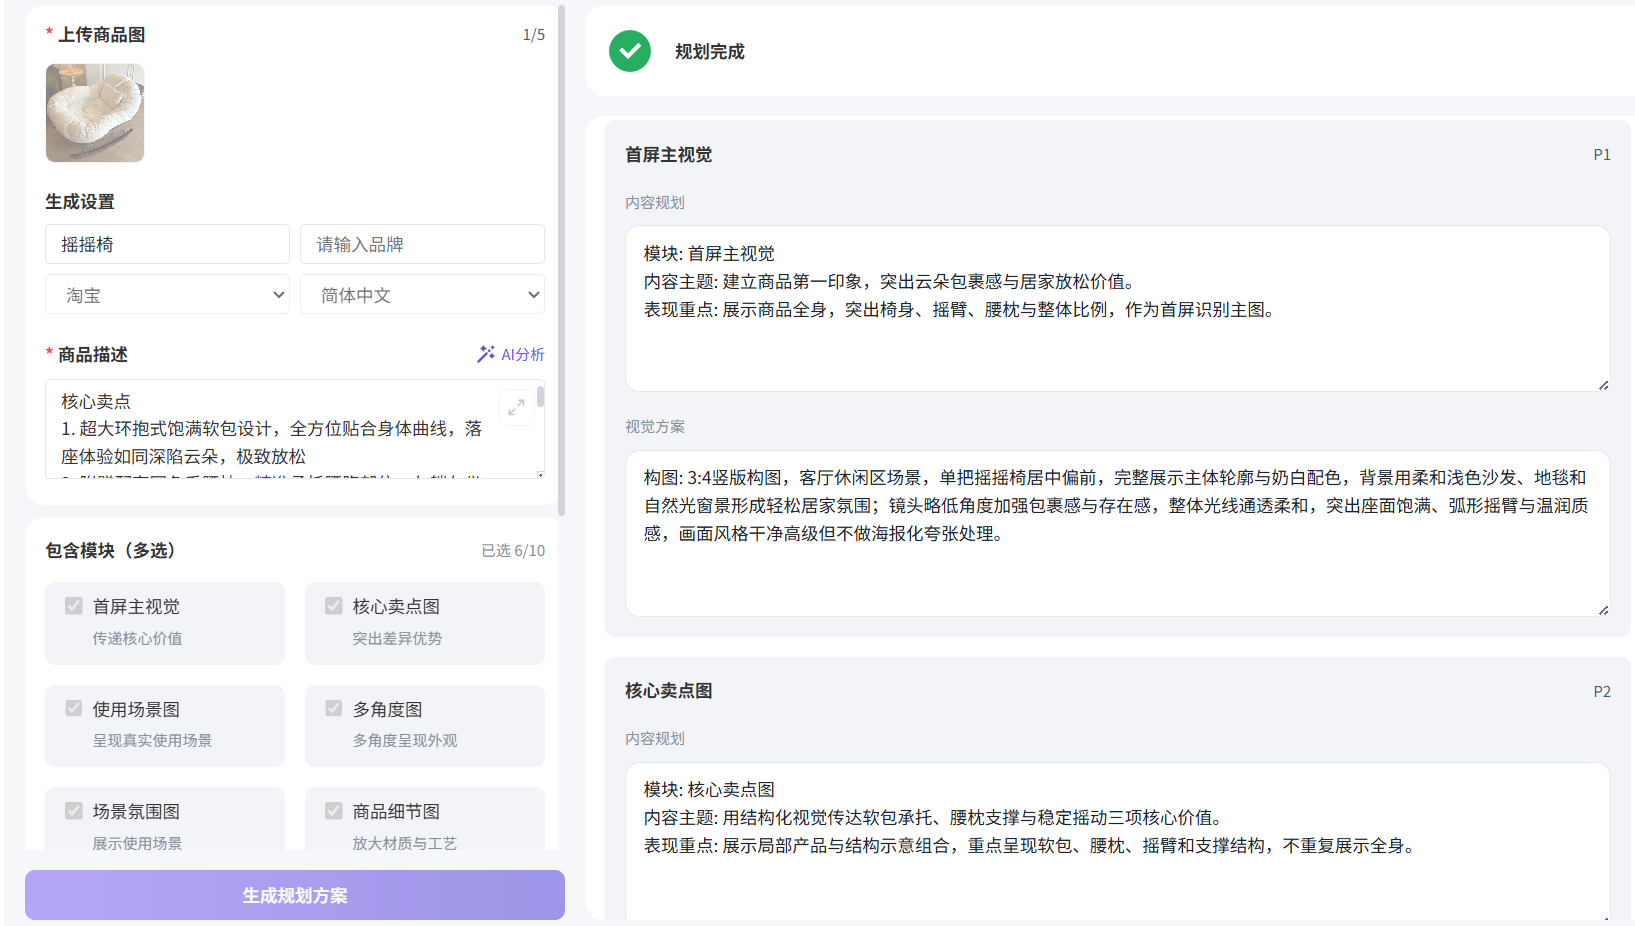The height and width of the screenshot is (926, 1635).
Task: Select the 突出差异优势 module description
Action: click(x=397, y=638)
